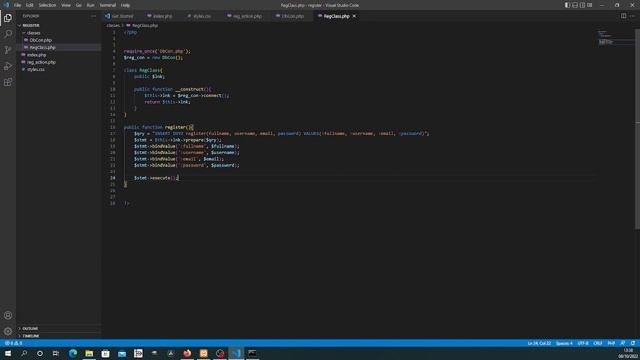This screenshot has width=640, height=360.
Task: Click the CRLF line ending status item
Action: 598,343
